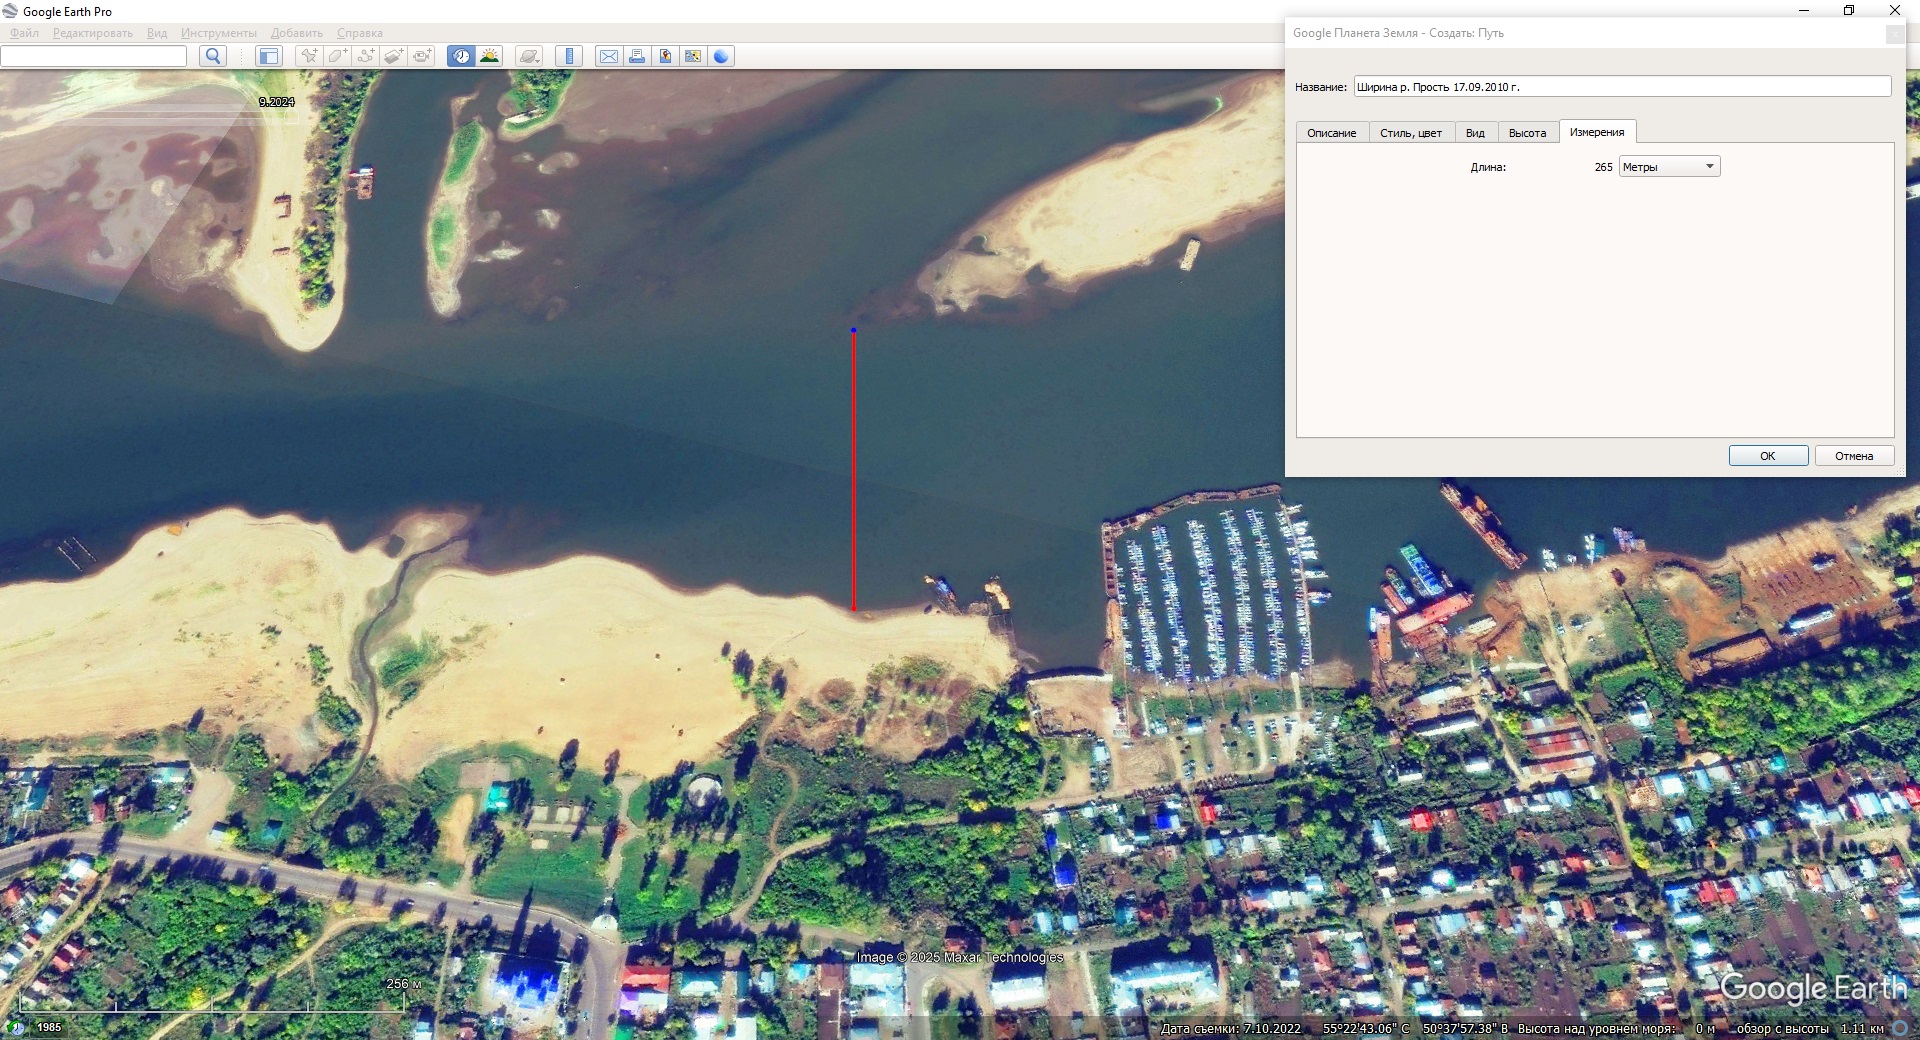
Task: Toggle the sidebar panel visibility
Action: coord(268,56)
